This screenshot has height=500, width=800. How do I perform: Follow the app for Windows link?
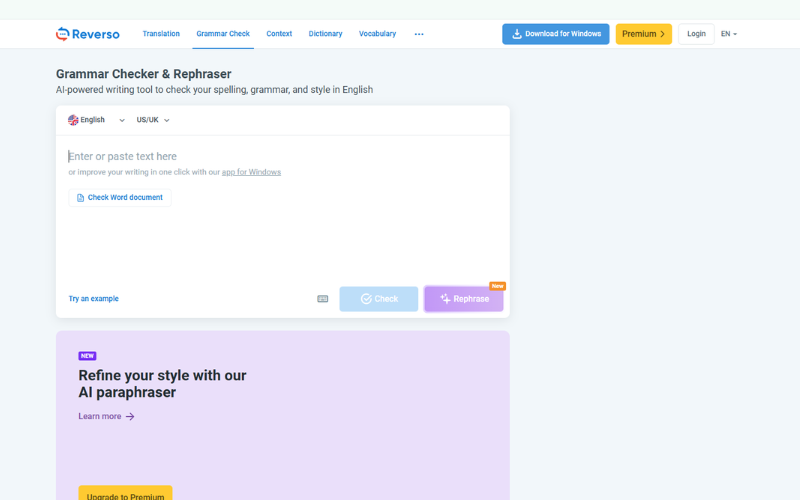(x=251, y=172)
